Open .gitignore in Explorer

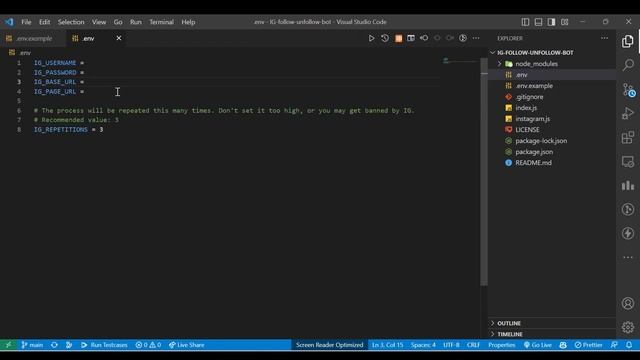click(529, 97)
